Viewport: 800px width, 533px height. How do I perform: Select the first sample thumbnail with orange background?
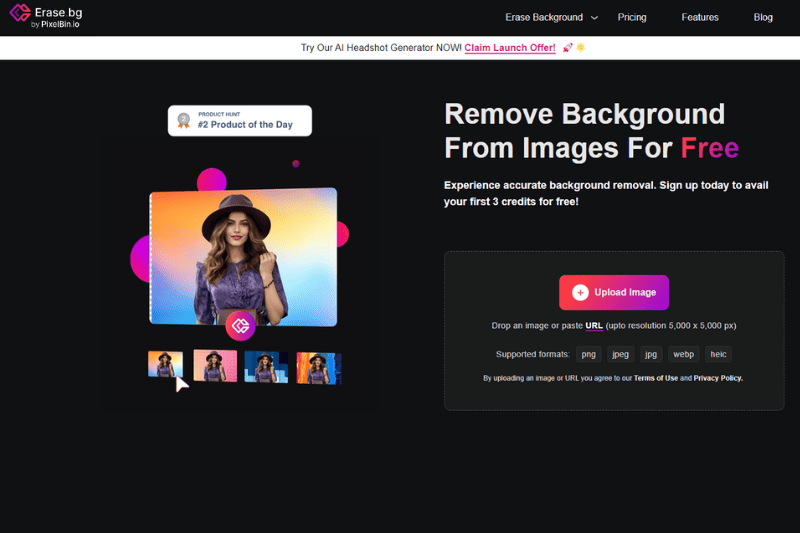[165, 366]
